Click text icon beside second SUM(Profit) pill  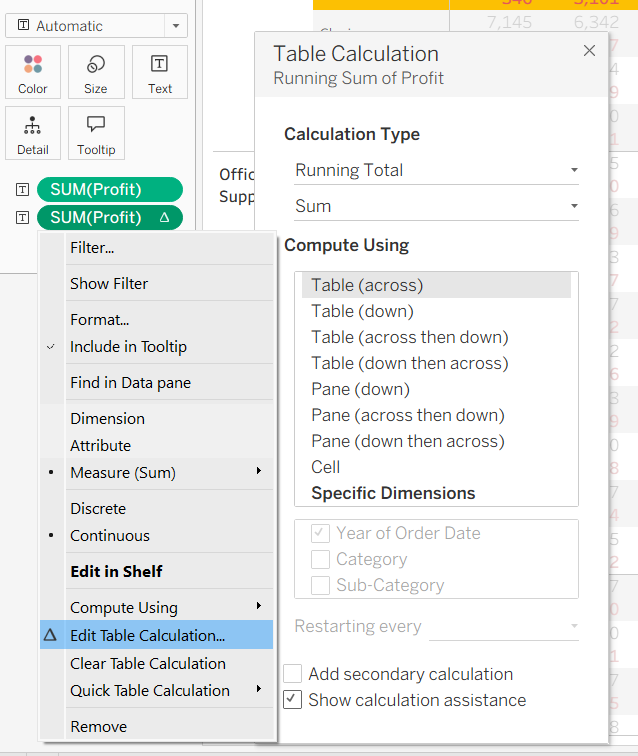22,217
